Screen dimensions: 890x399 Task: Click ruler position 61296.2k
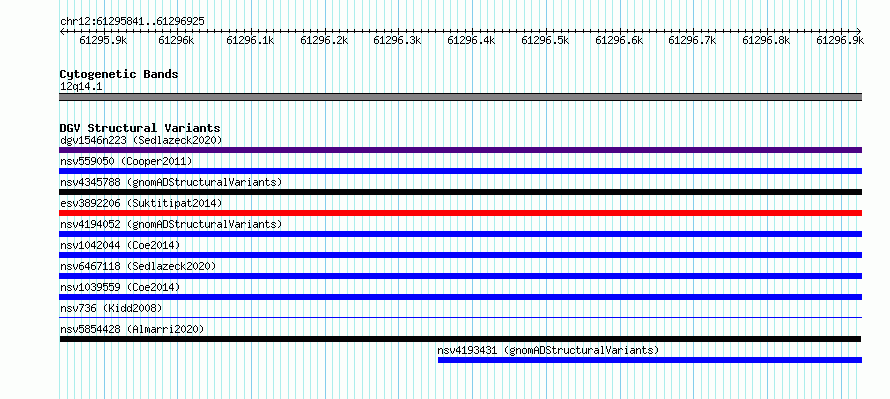(324, 40)
